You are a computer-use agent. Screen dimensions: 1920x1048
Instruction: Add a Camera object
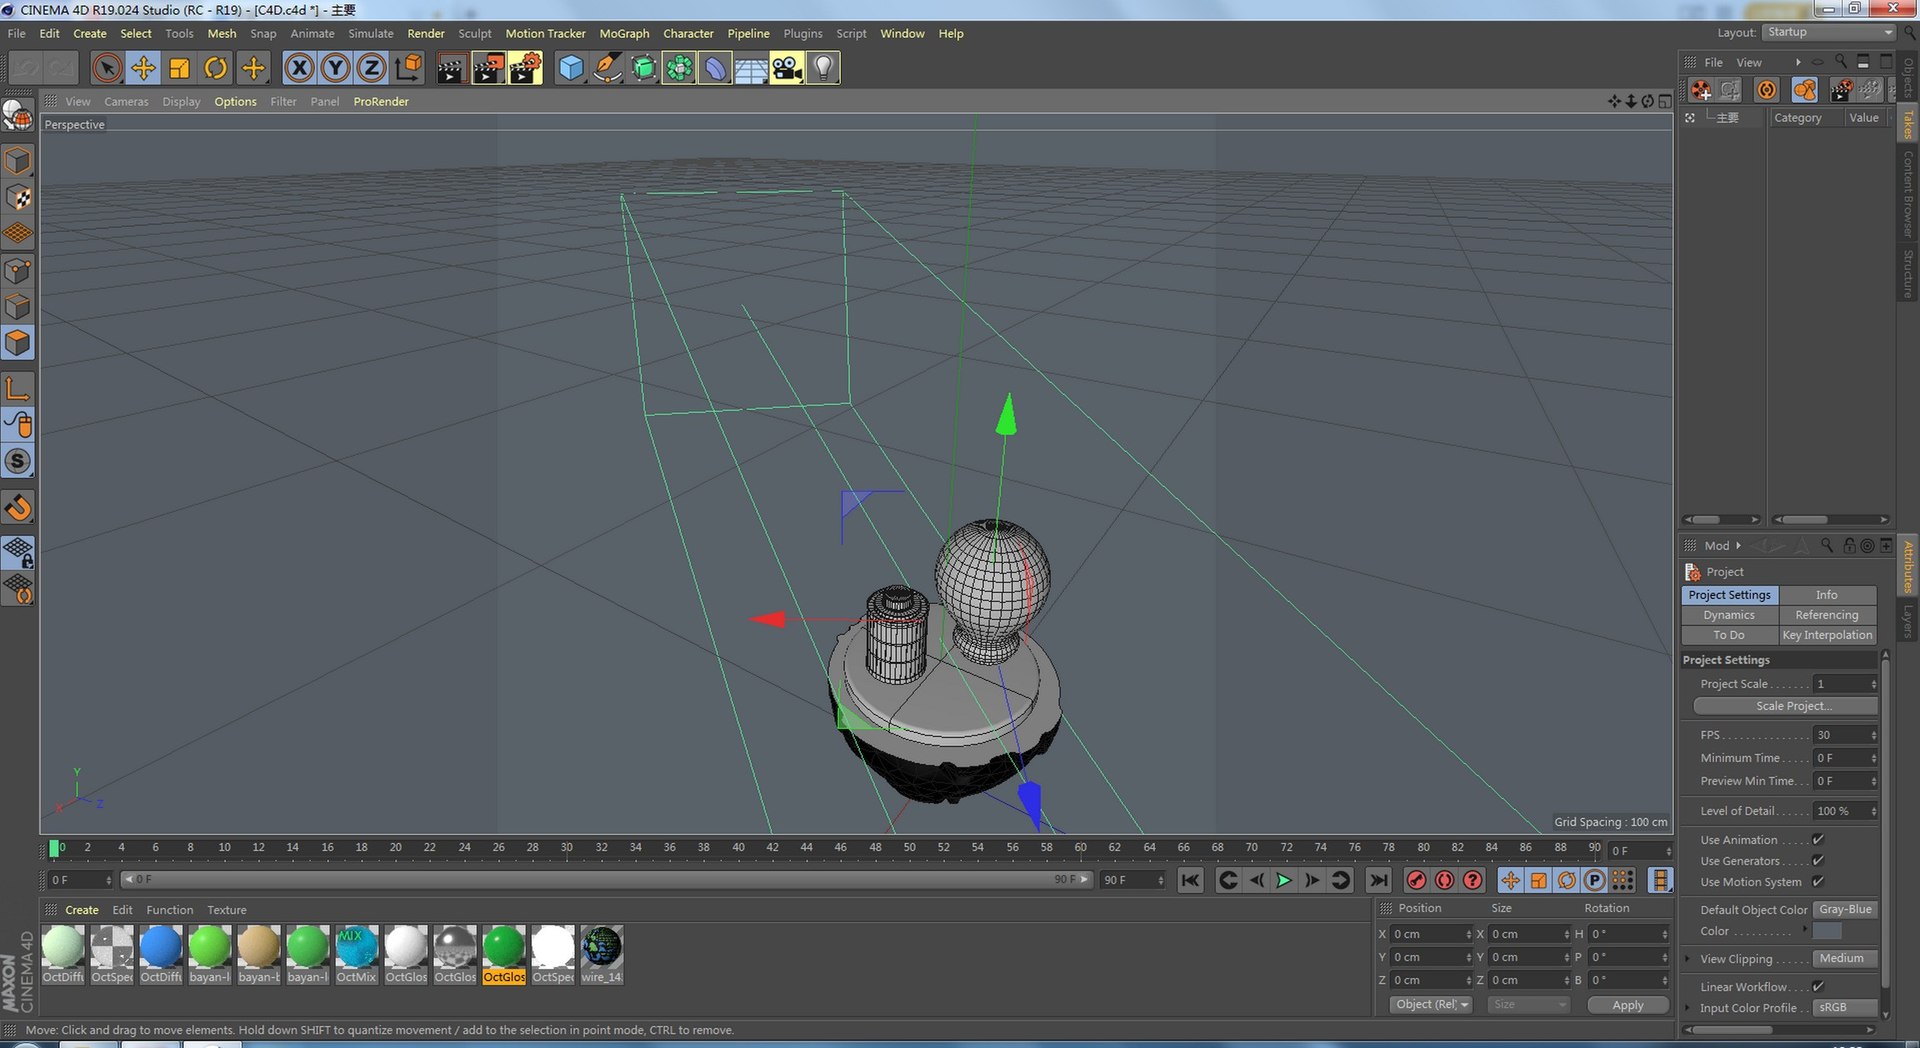[787, 68]
